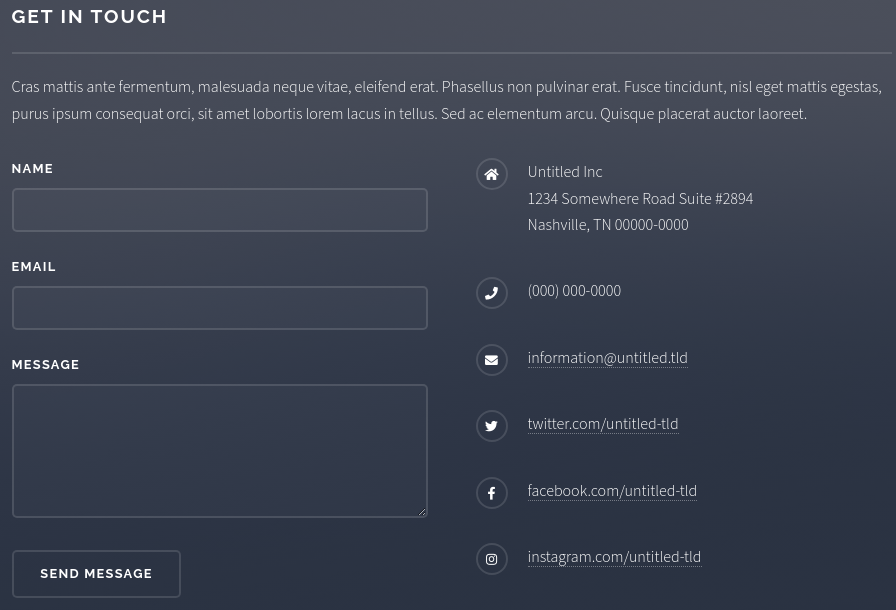Click the envelope email icon

pos(491,360)
